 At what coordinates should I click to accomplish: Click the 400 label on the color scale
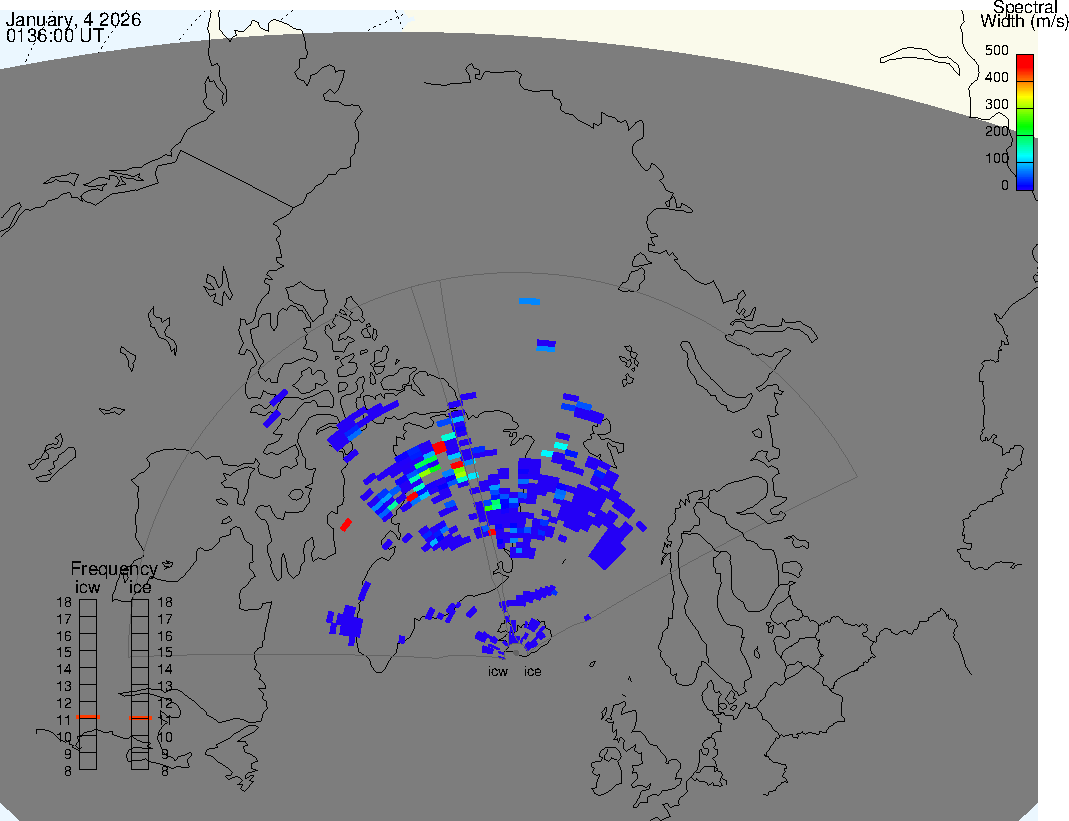[x=996, y=77]
